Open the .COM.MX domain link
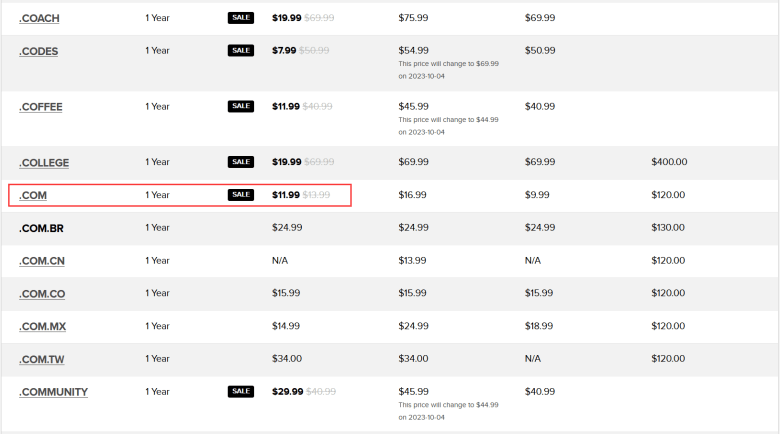The image size is (780, 434). point(42,327)
